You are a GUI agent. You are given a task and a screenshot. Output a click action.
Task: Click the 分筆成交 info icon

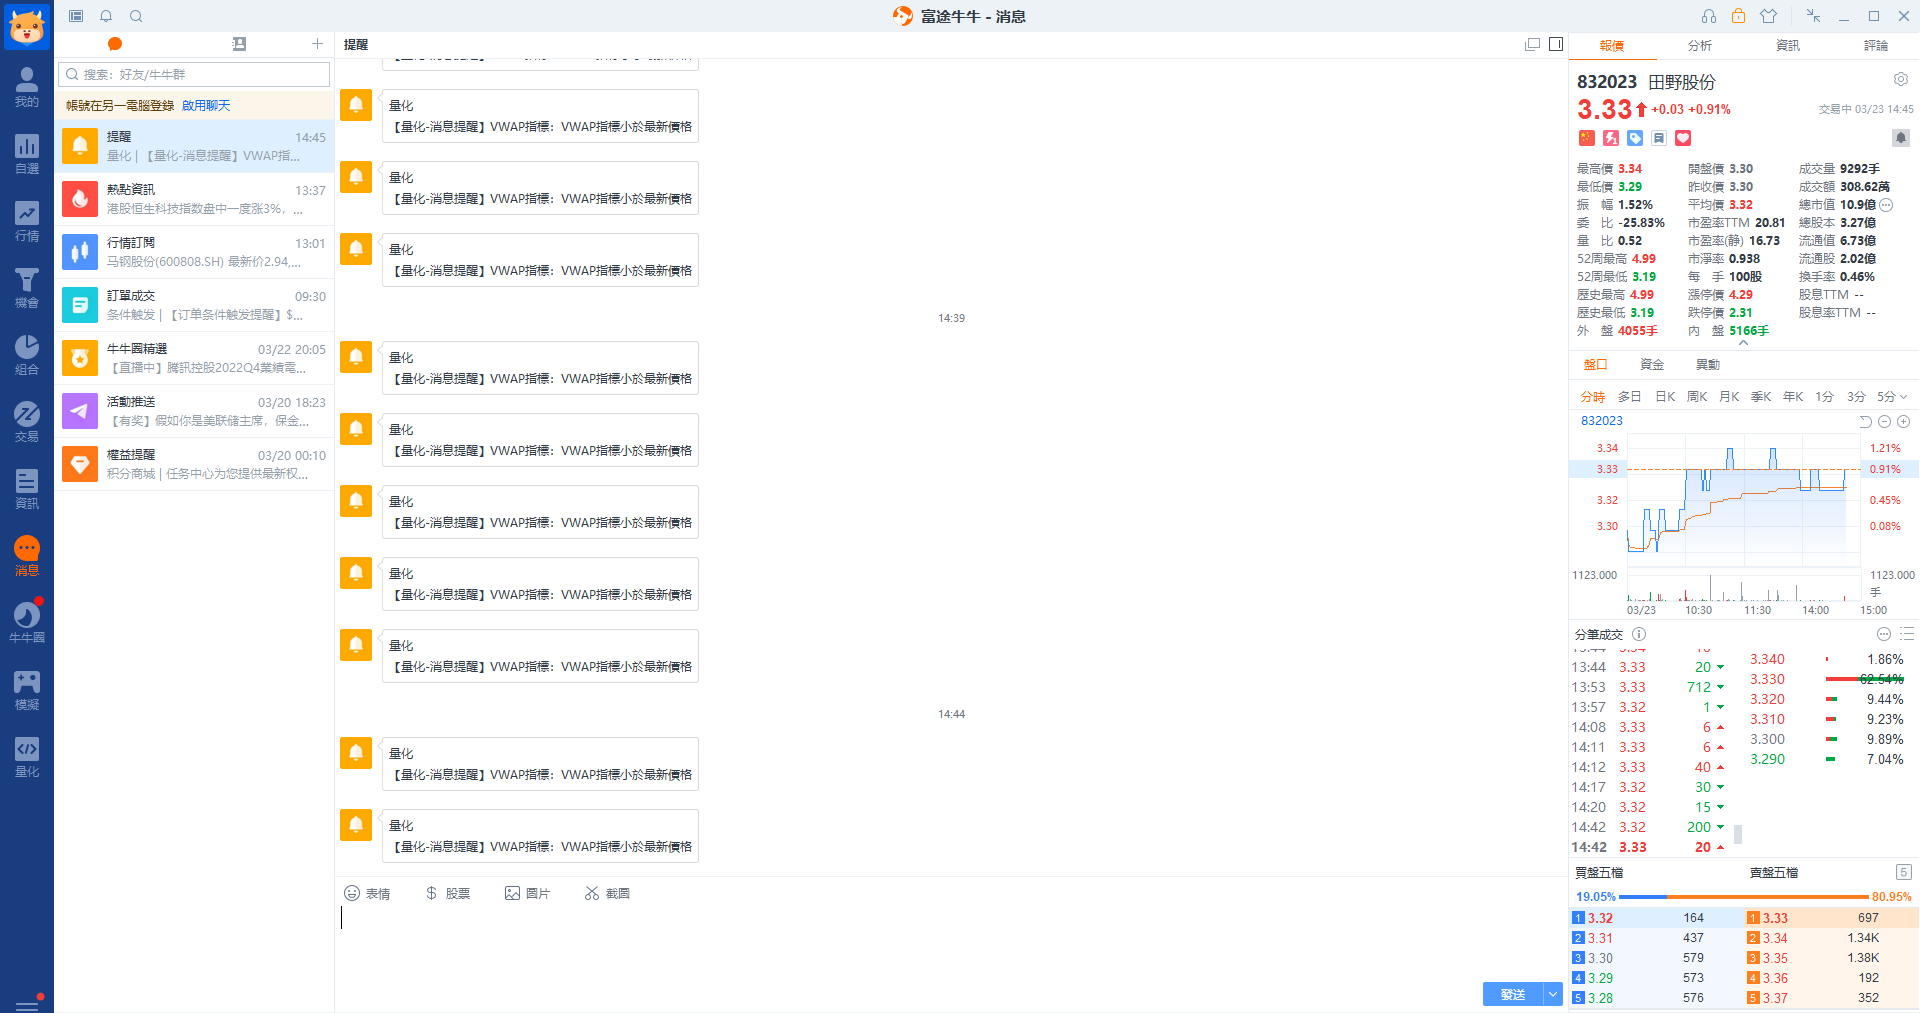[x=1639, y=634]
